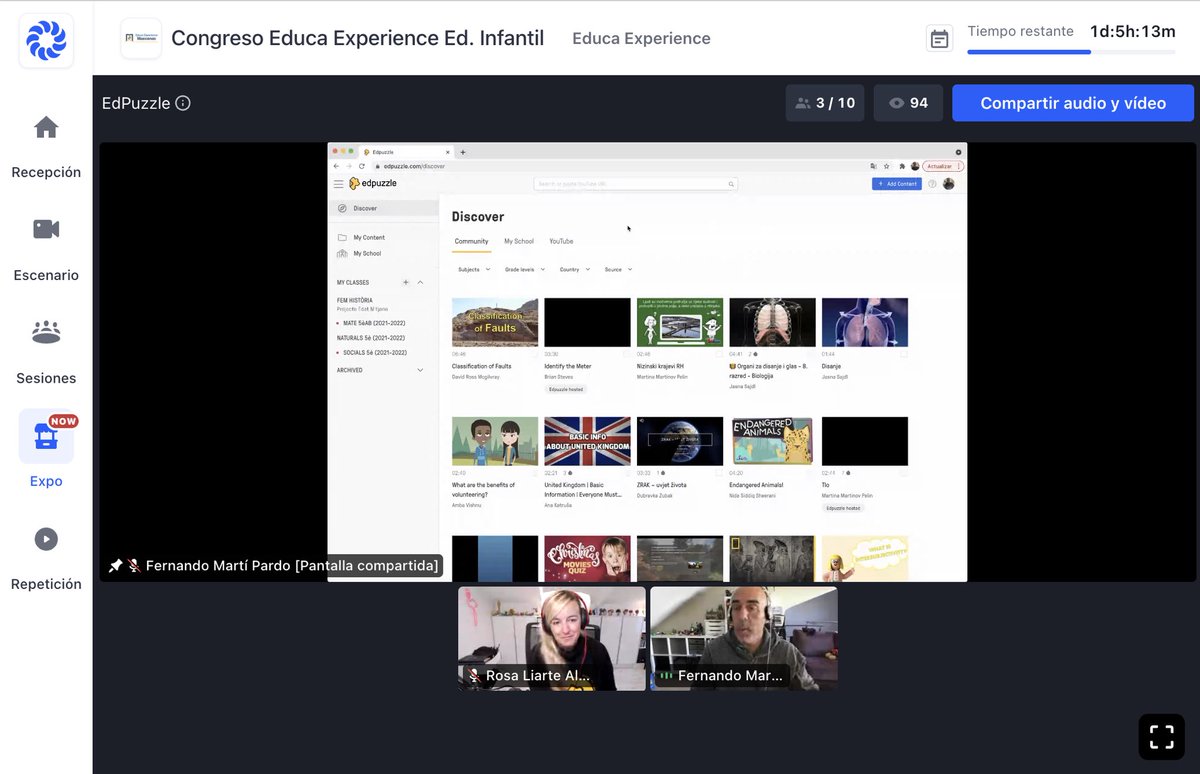Add a class with the plus icon
1200x774 pixels.
tap(406, 283)
